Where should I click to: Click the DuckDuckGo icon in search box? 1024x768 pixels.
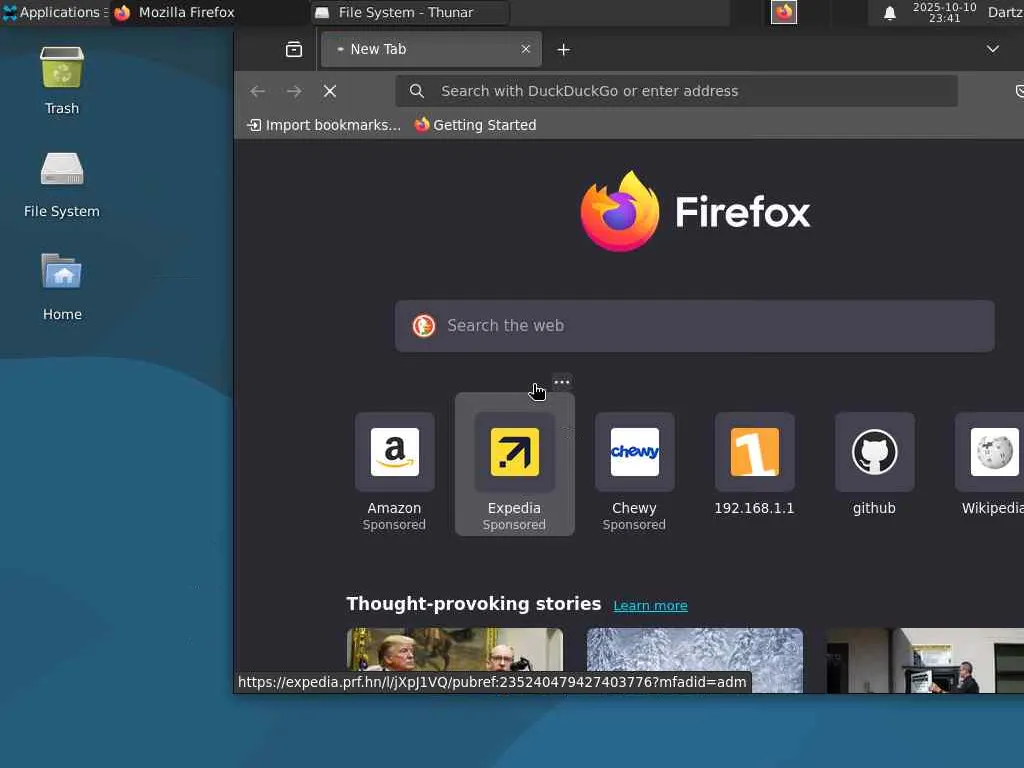pos(424,325)
